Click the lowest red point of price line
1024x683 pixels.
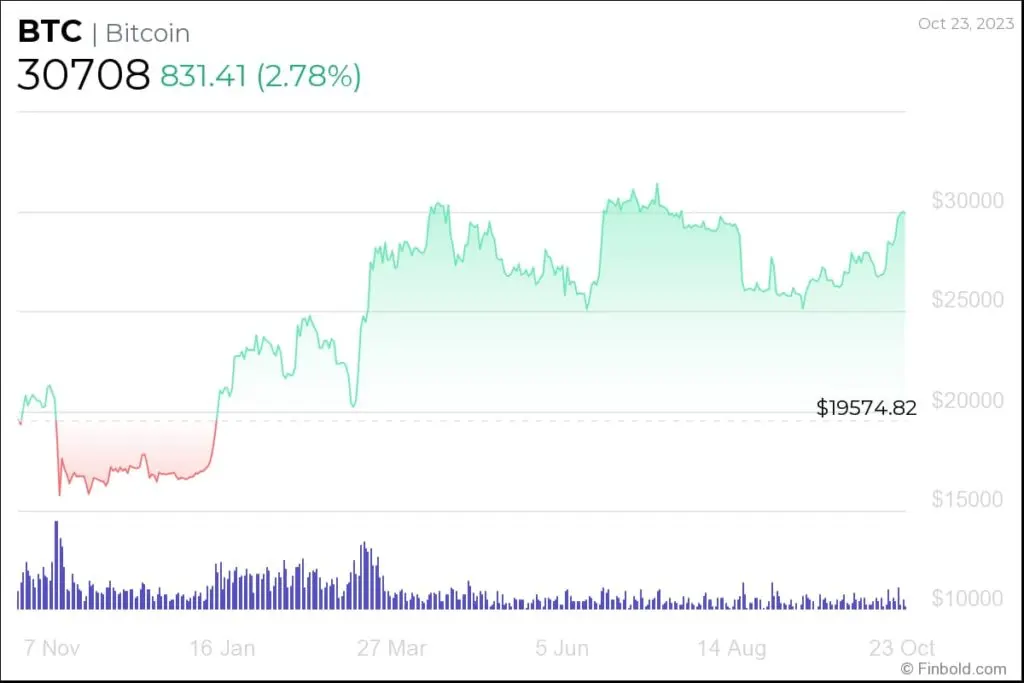[x=59, y=494]
